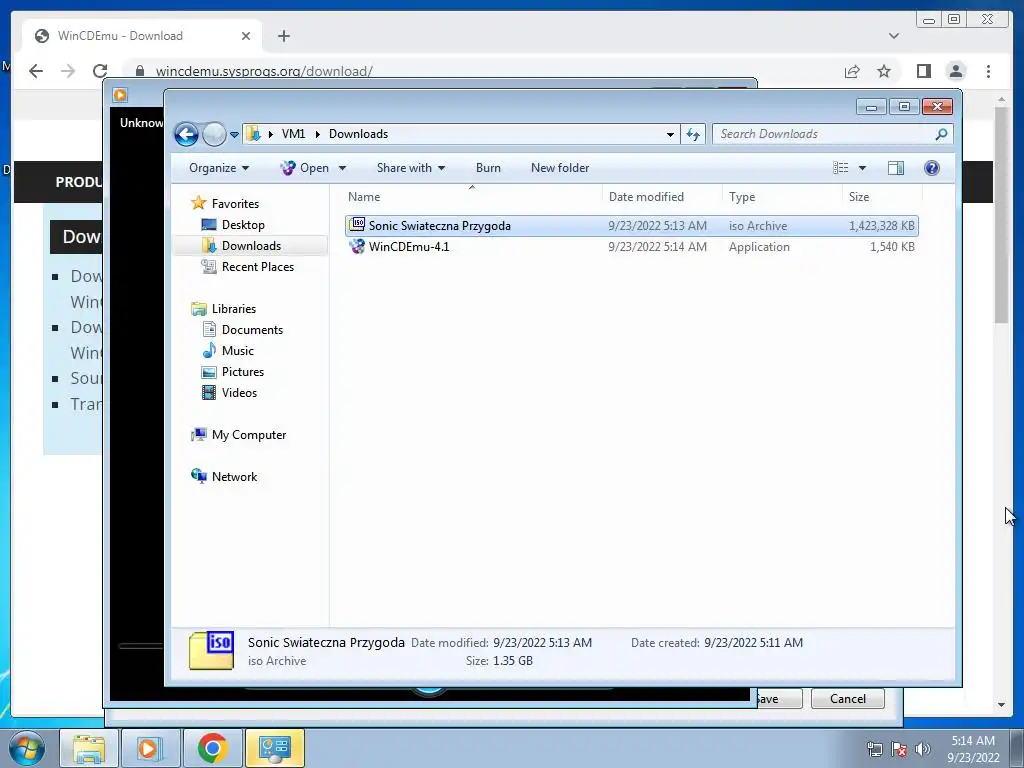The image size is (1024, 768).
Task: Expand the address bar history dropdown
Action: [x=670, y=135]
